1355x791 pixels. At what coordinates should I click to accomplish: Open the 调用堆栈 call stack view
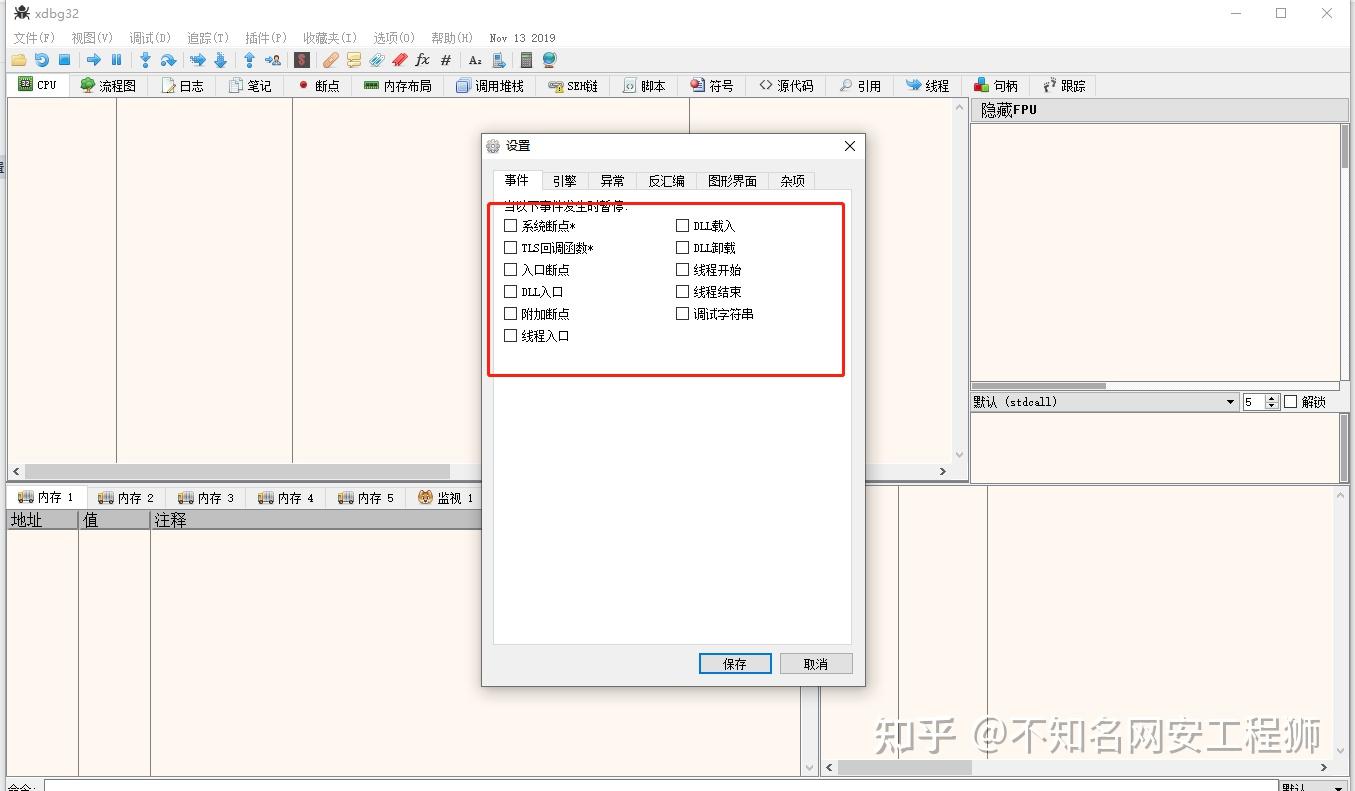click(x=490, y=85)
